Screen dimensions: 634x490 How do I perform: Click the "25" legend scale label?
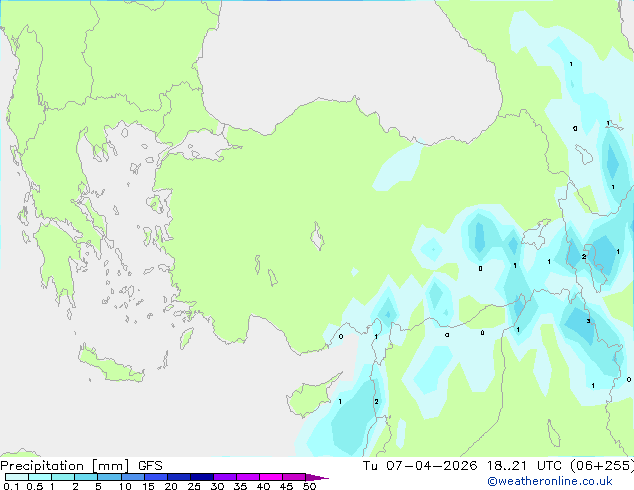click(x=194, y=486)
